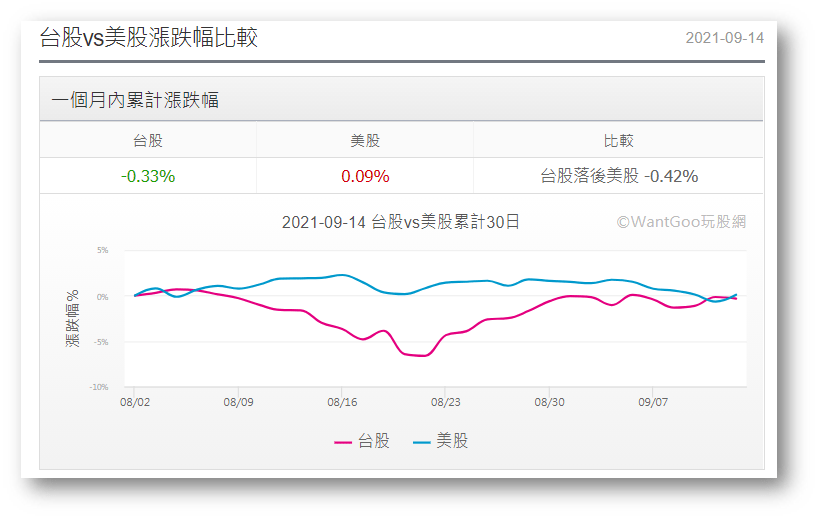Click the 08/16 x-axis date label
Screen dimensions: 819x520
click(x=342, y=402)
